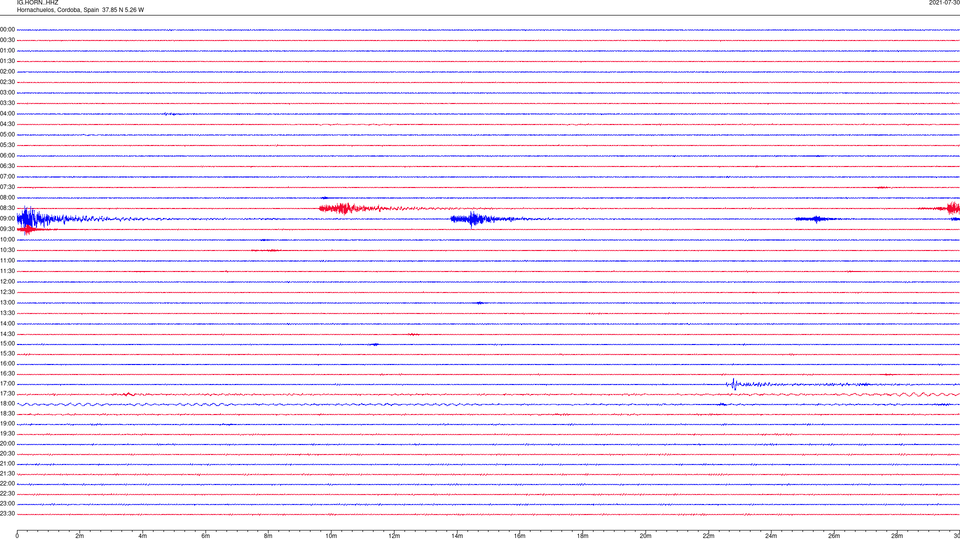The image size is (960, 540).
Task: Select the 13:00 trace time label
Action: coord(7,302)
